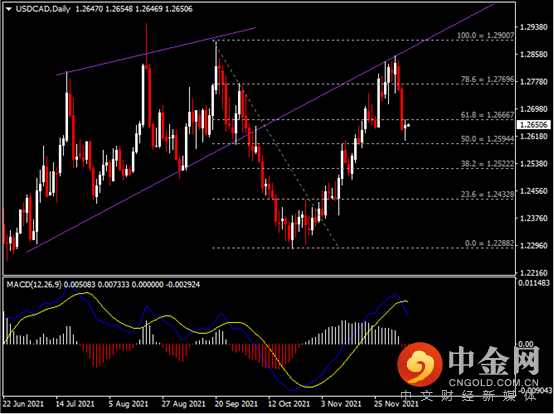This screenshot has width=554, height=414.
Task: Click the 61.8 = 1.26667 Fibonacci label
Action: tap(487, 115)
